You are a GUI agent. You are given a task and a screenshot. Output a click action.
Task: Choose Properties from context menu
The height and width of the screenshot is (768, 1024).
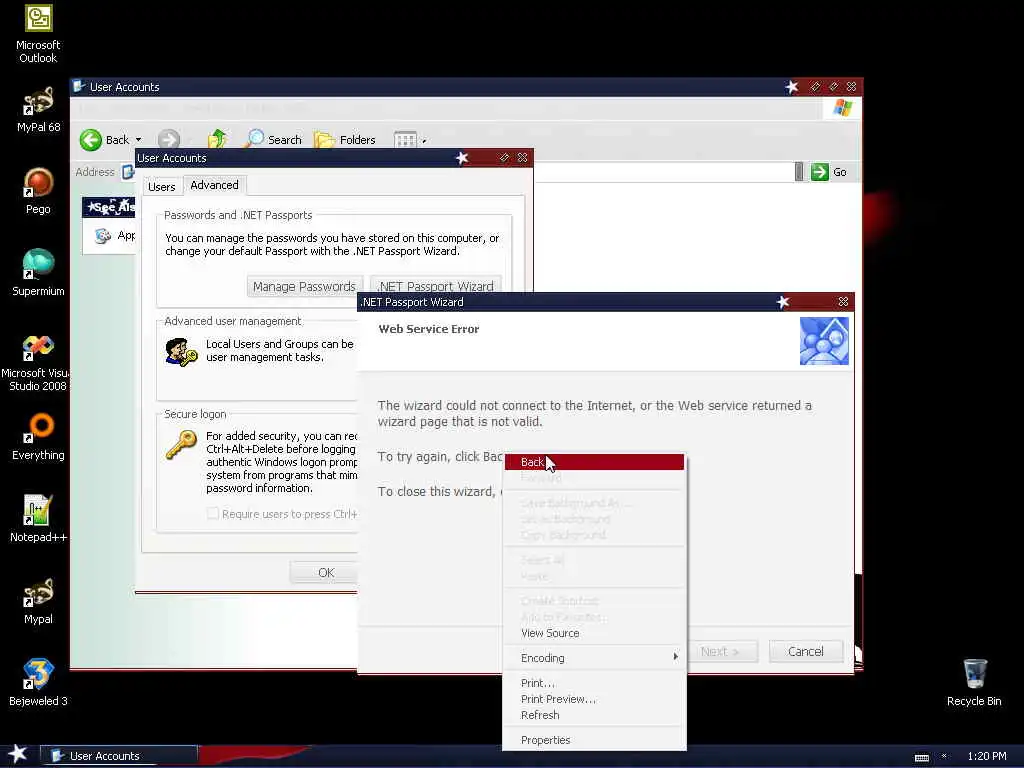click(594, 740)
